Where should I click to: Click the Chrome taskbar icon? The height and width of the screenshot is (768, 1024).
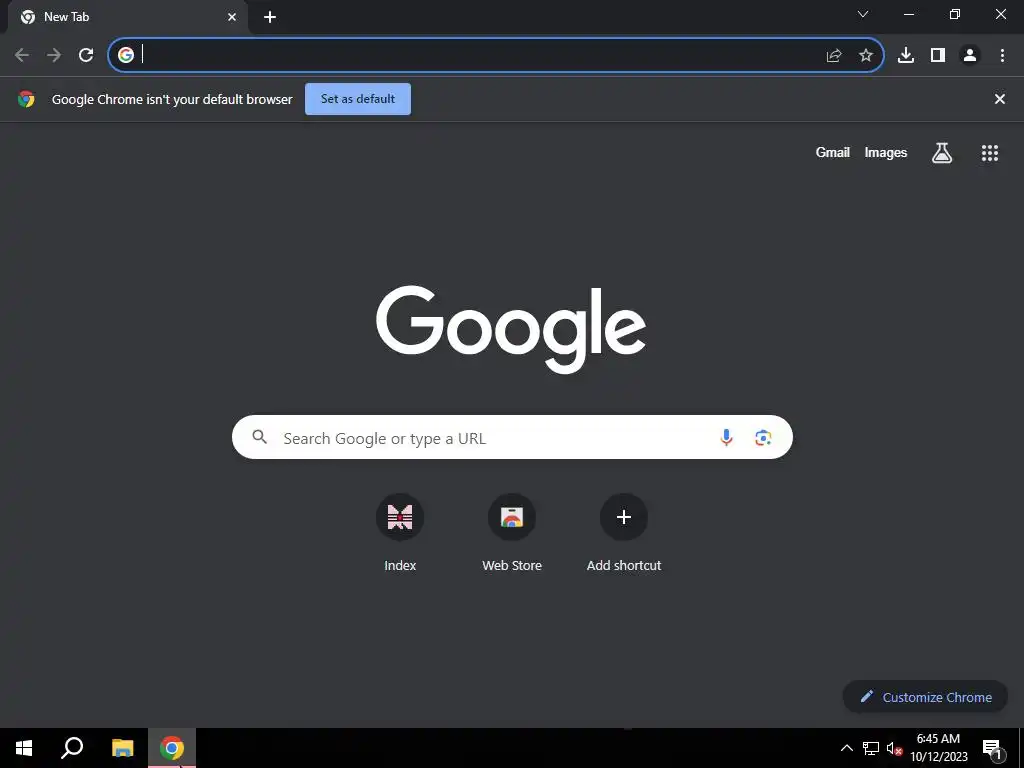[x=172, y=748]
